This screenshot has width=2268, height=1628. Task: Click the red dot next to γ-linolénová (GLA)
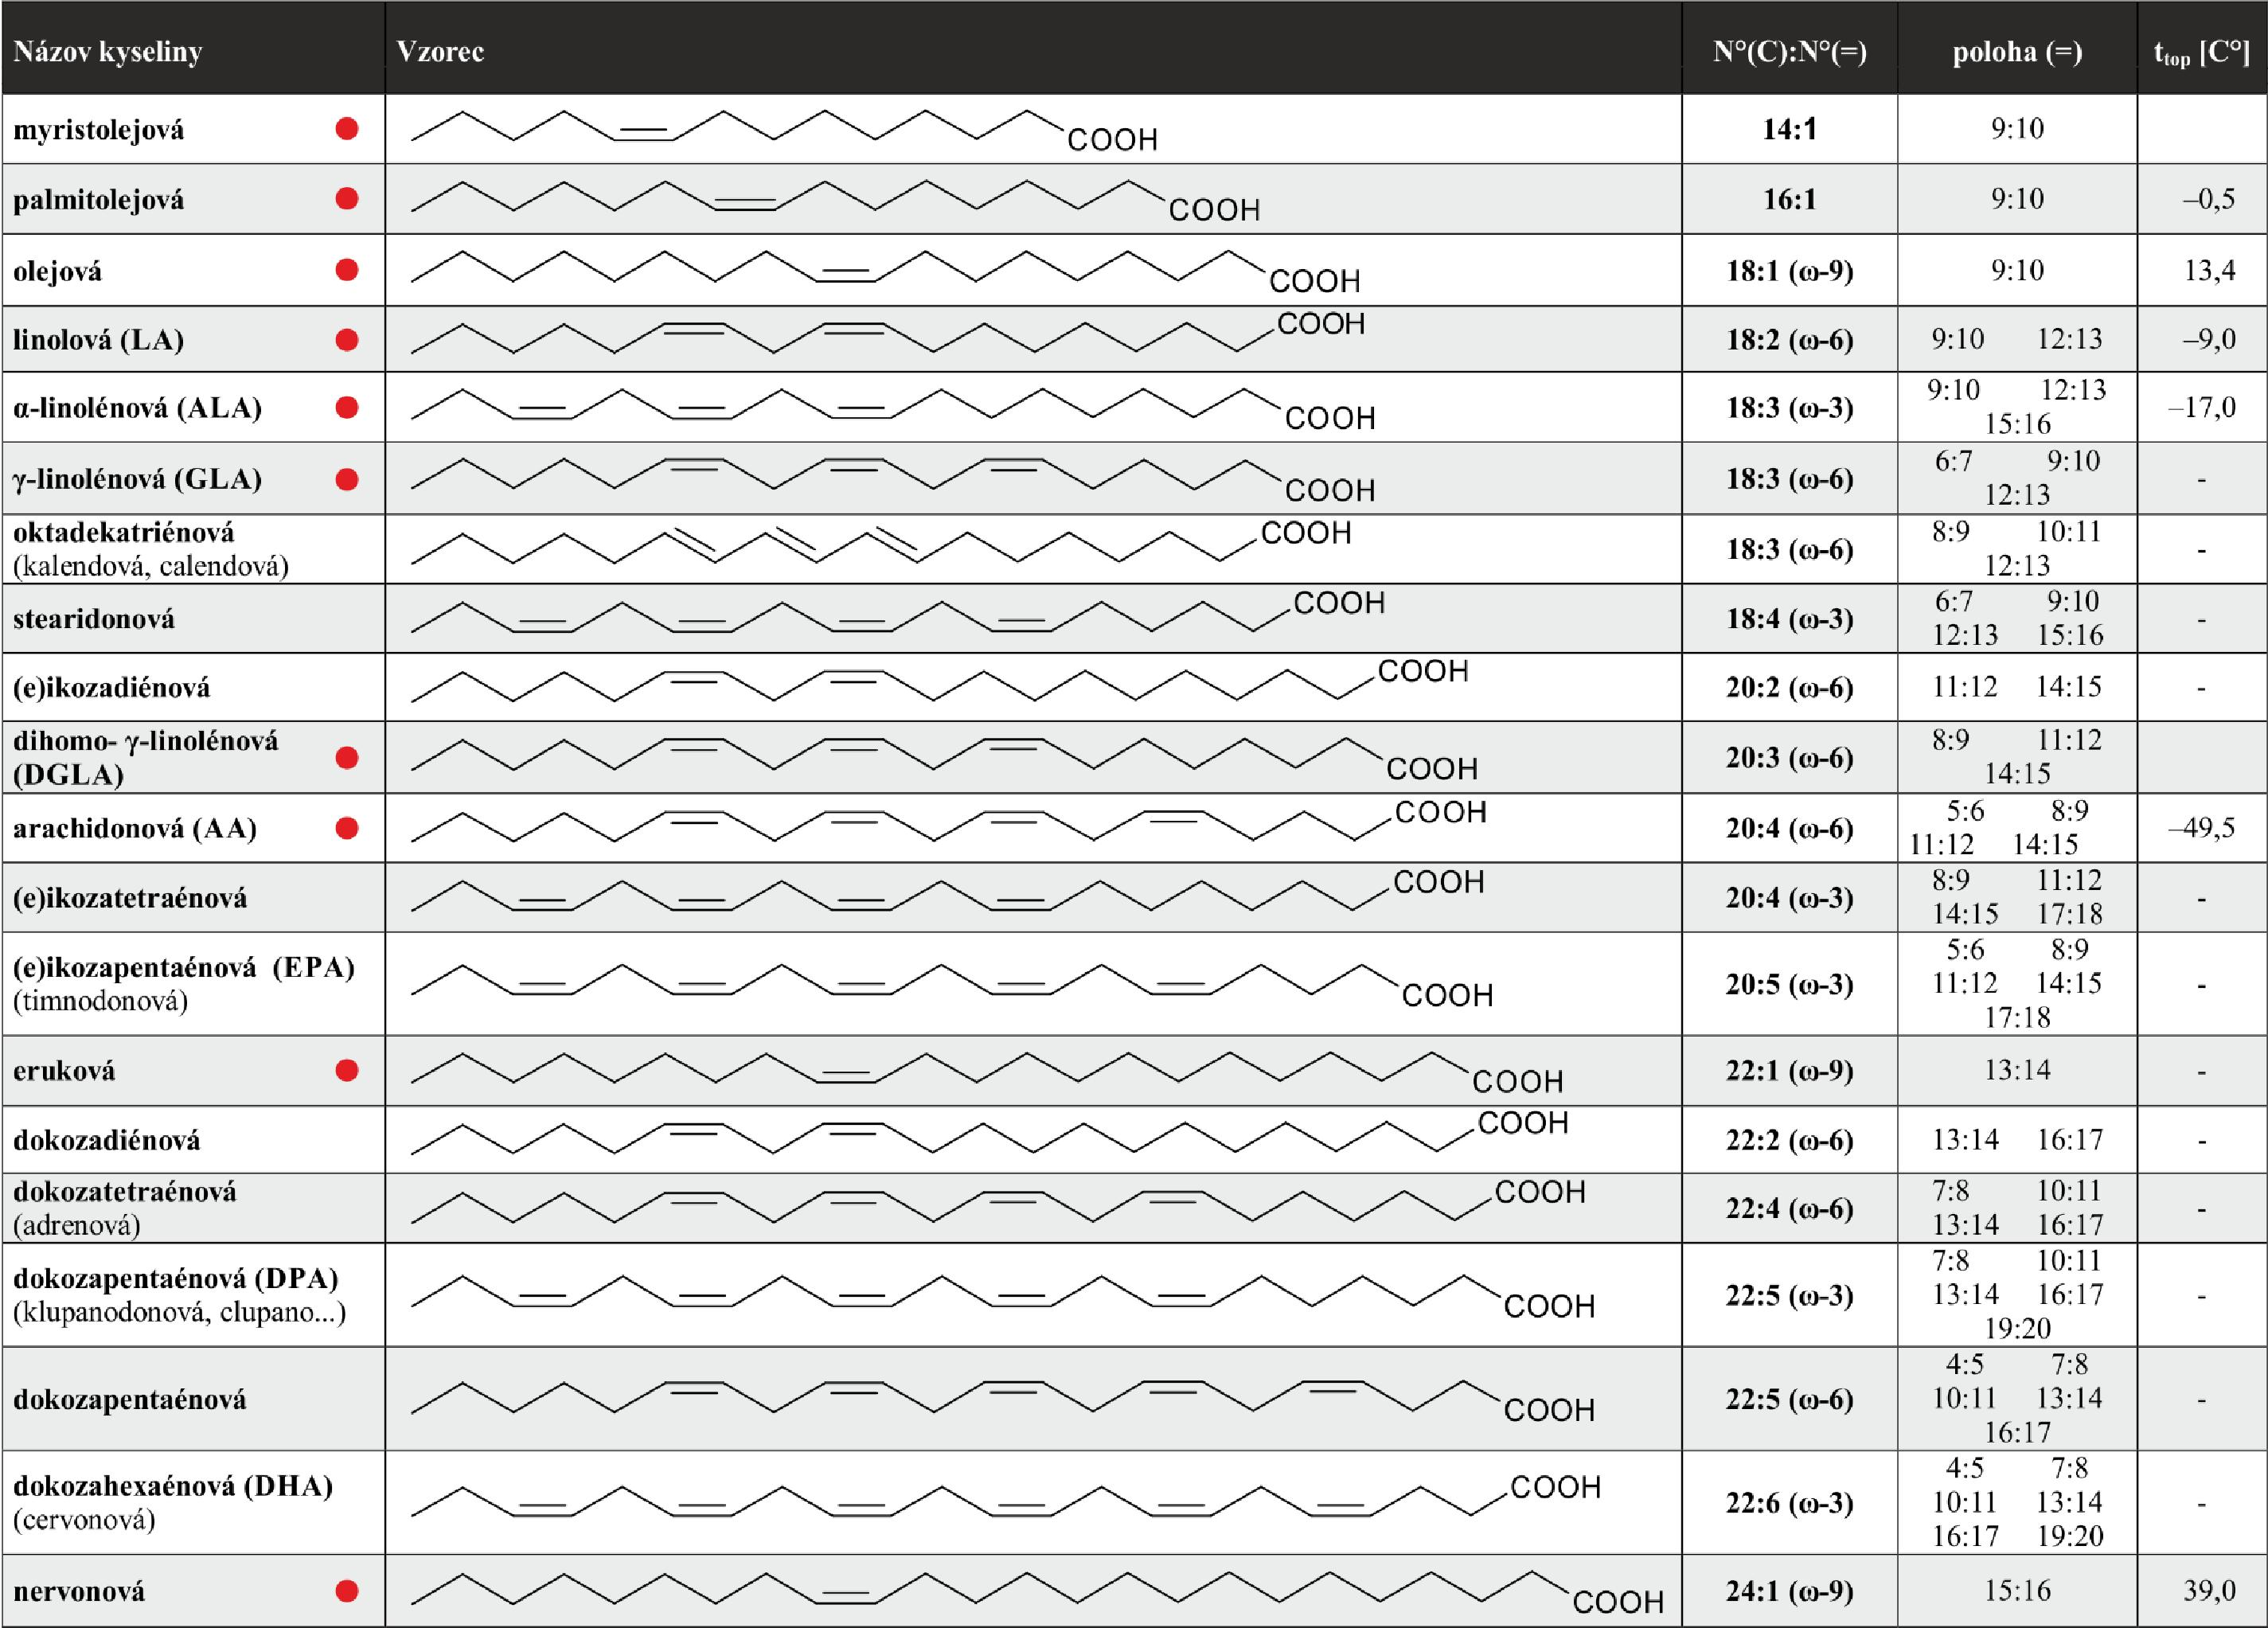point(347,479)
